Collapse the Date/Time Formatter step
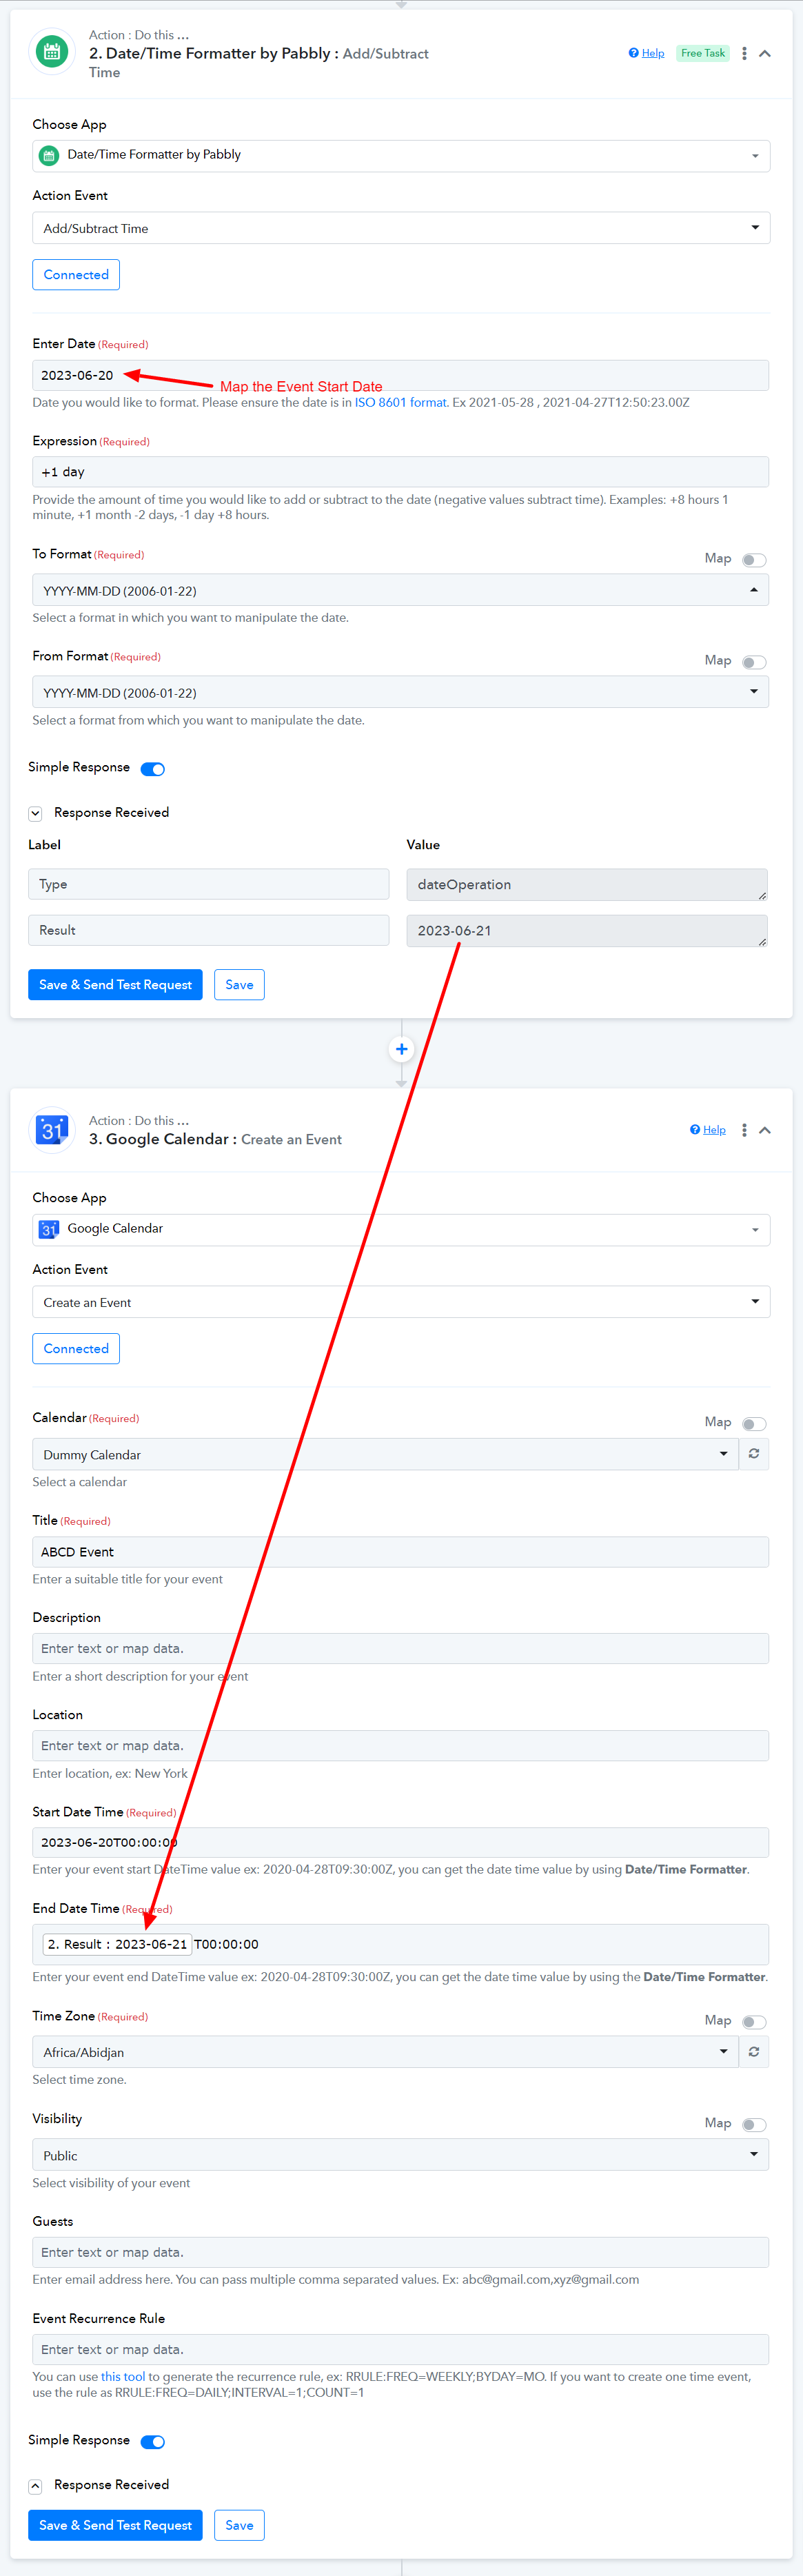This screenshot has height=2576, width=803. coord(765,53)
